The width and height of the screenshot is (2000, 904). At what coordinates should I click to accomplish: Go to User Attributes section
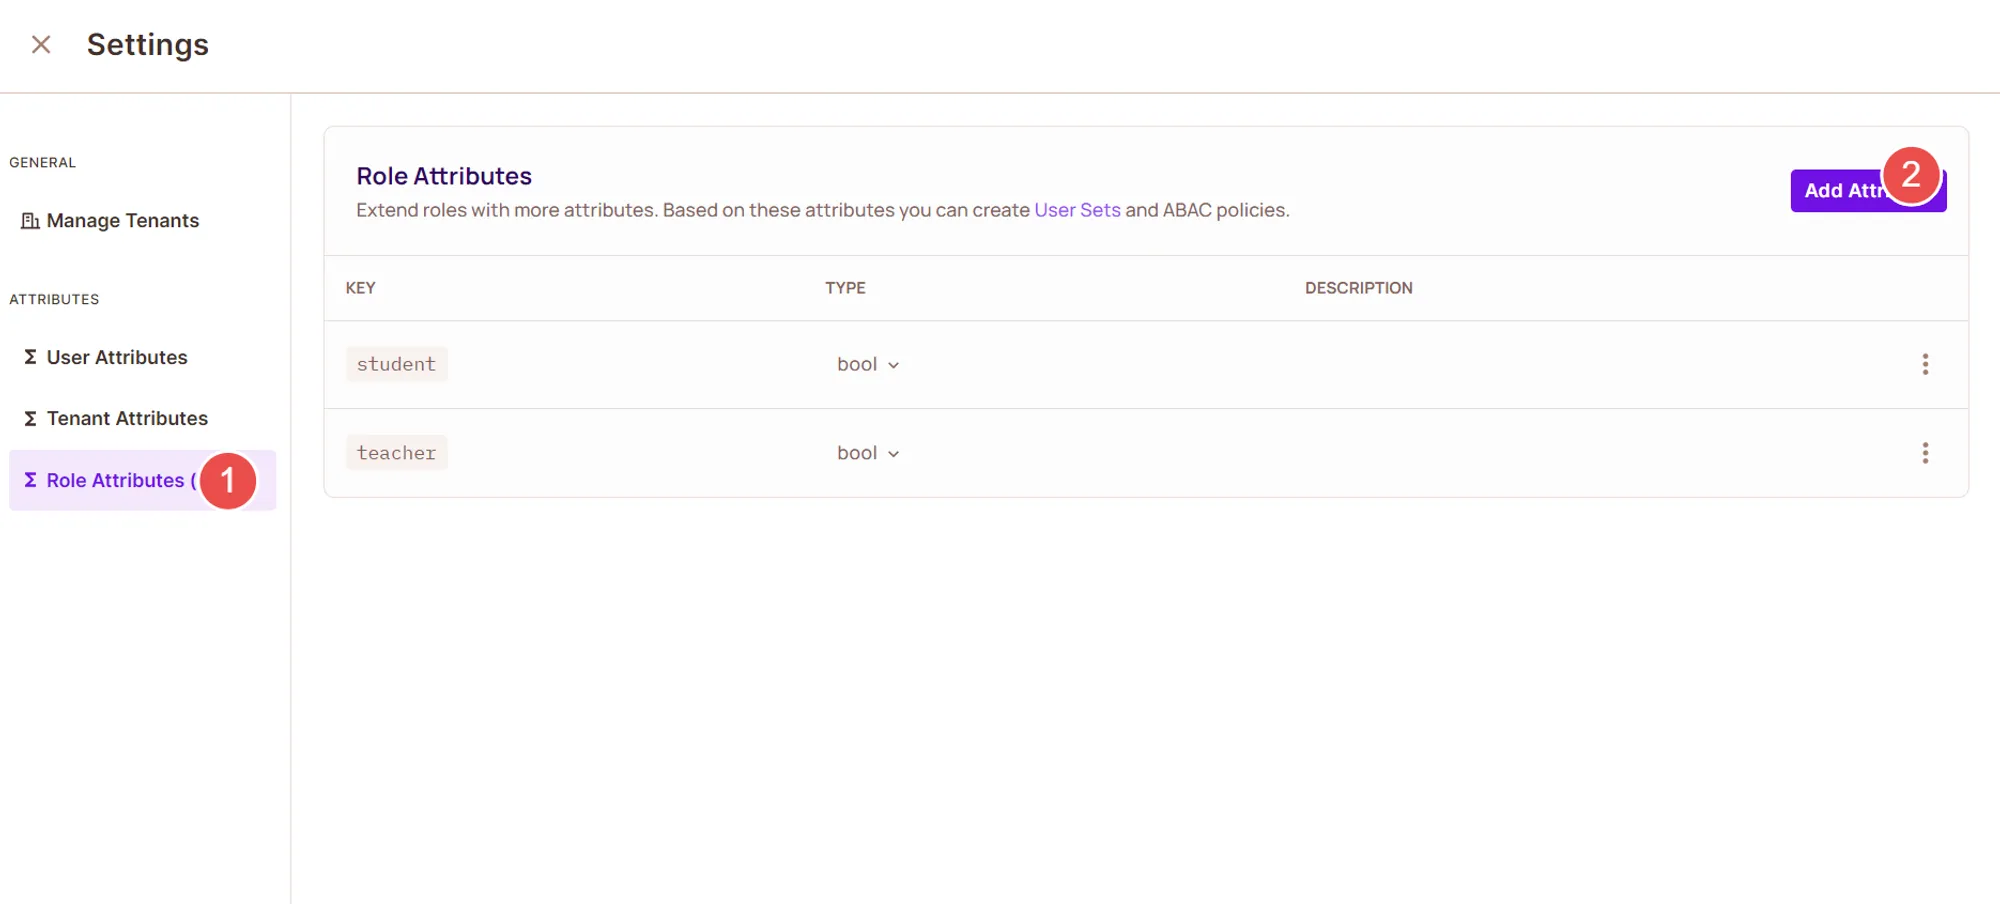pyautogui.click(x=117, y=357)
